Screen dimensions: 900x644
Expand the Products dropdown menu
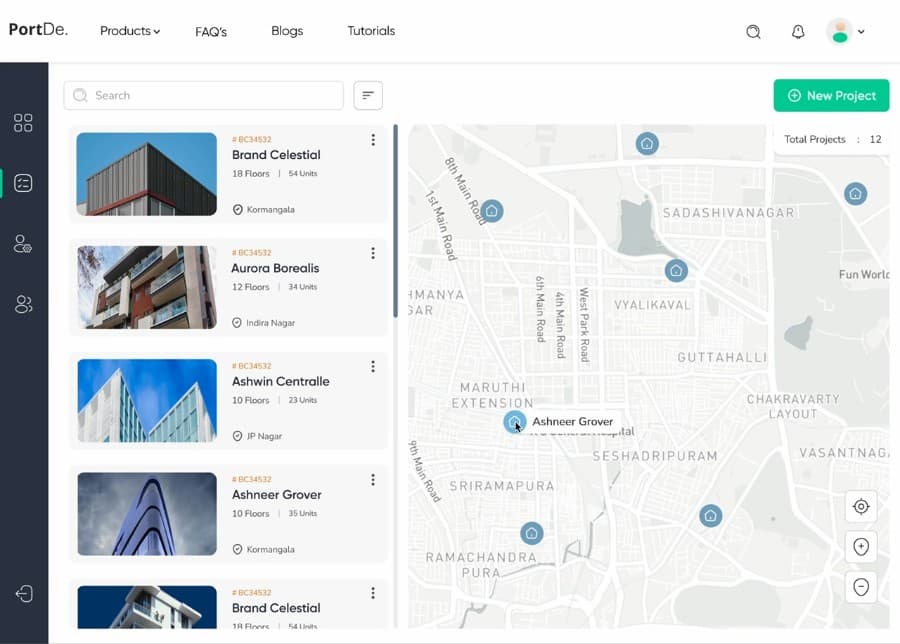click(x=130, y=31)
